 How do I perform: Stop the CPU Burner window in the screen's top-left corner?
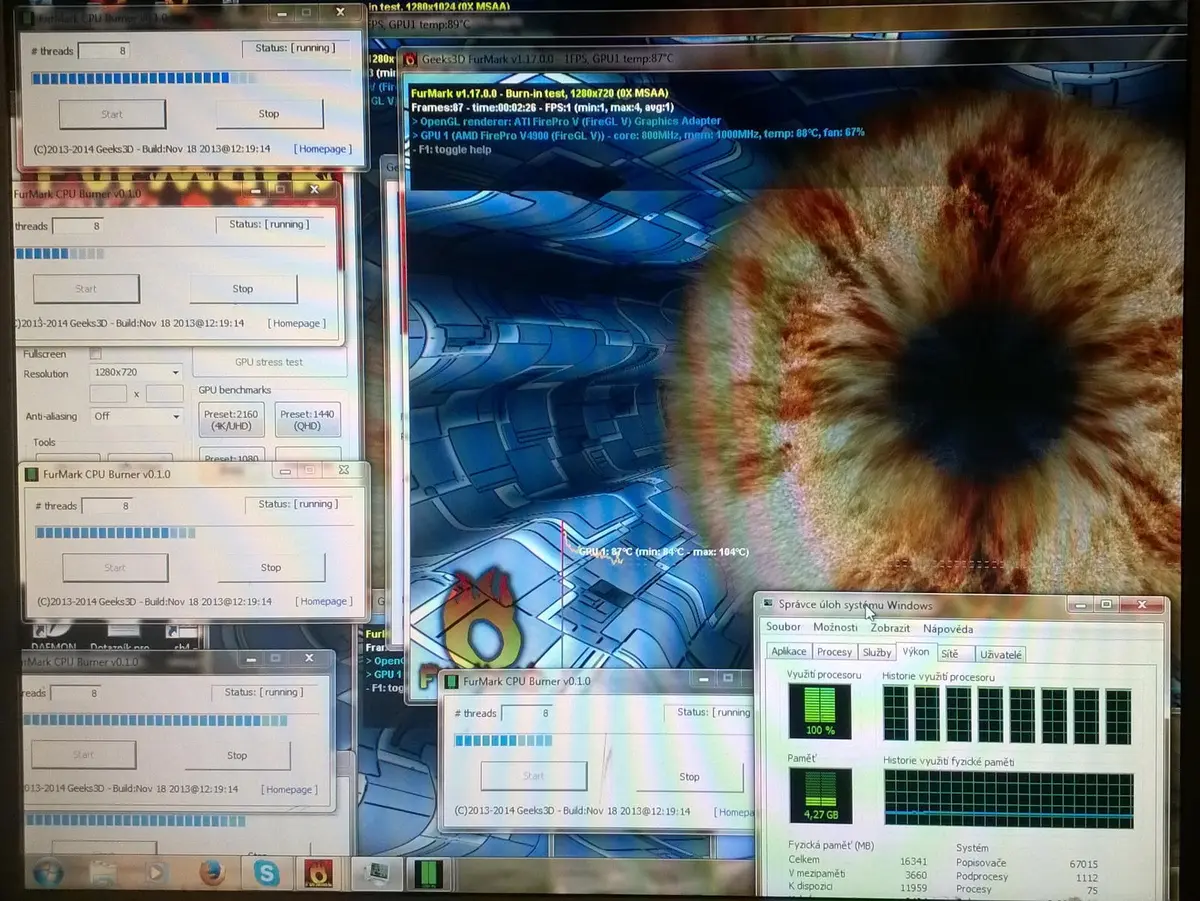[x=269, y=114]
